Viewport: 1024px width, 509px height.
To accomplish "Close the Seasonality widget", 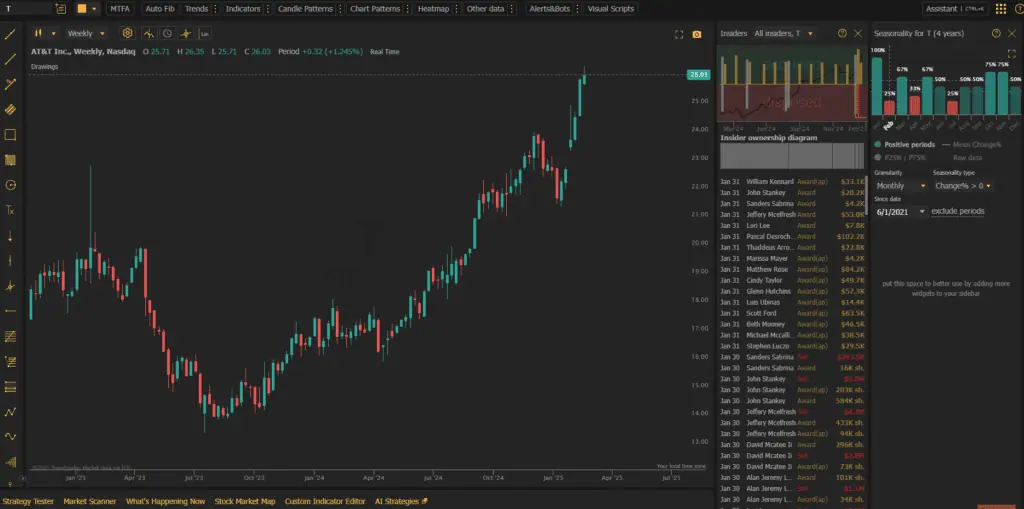I will (1012, 33).
